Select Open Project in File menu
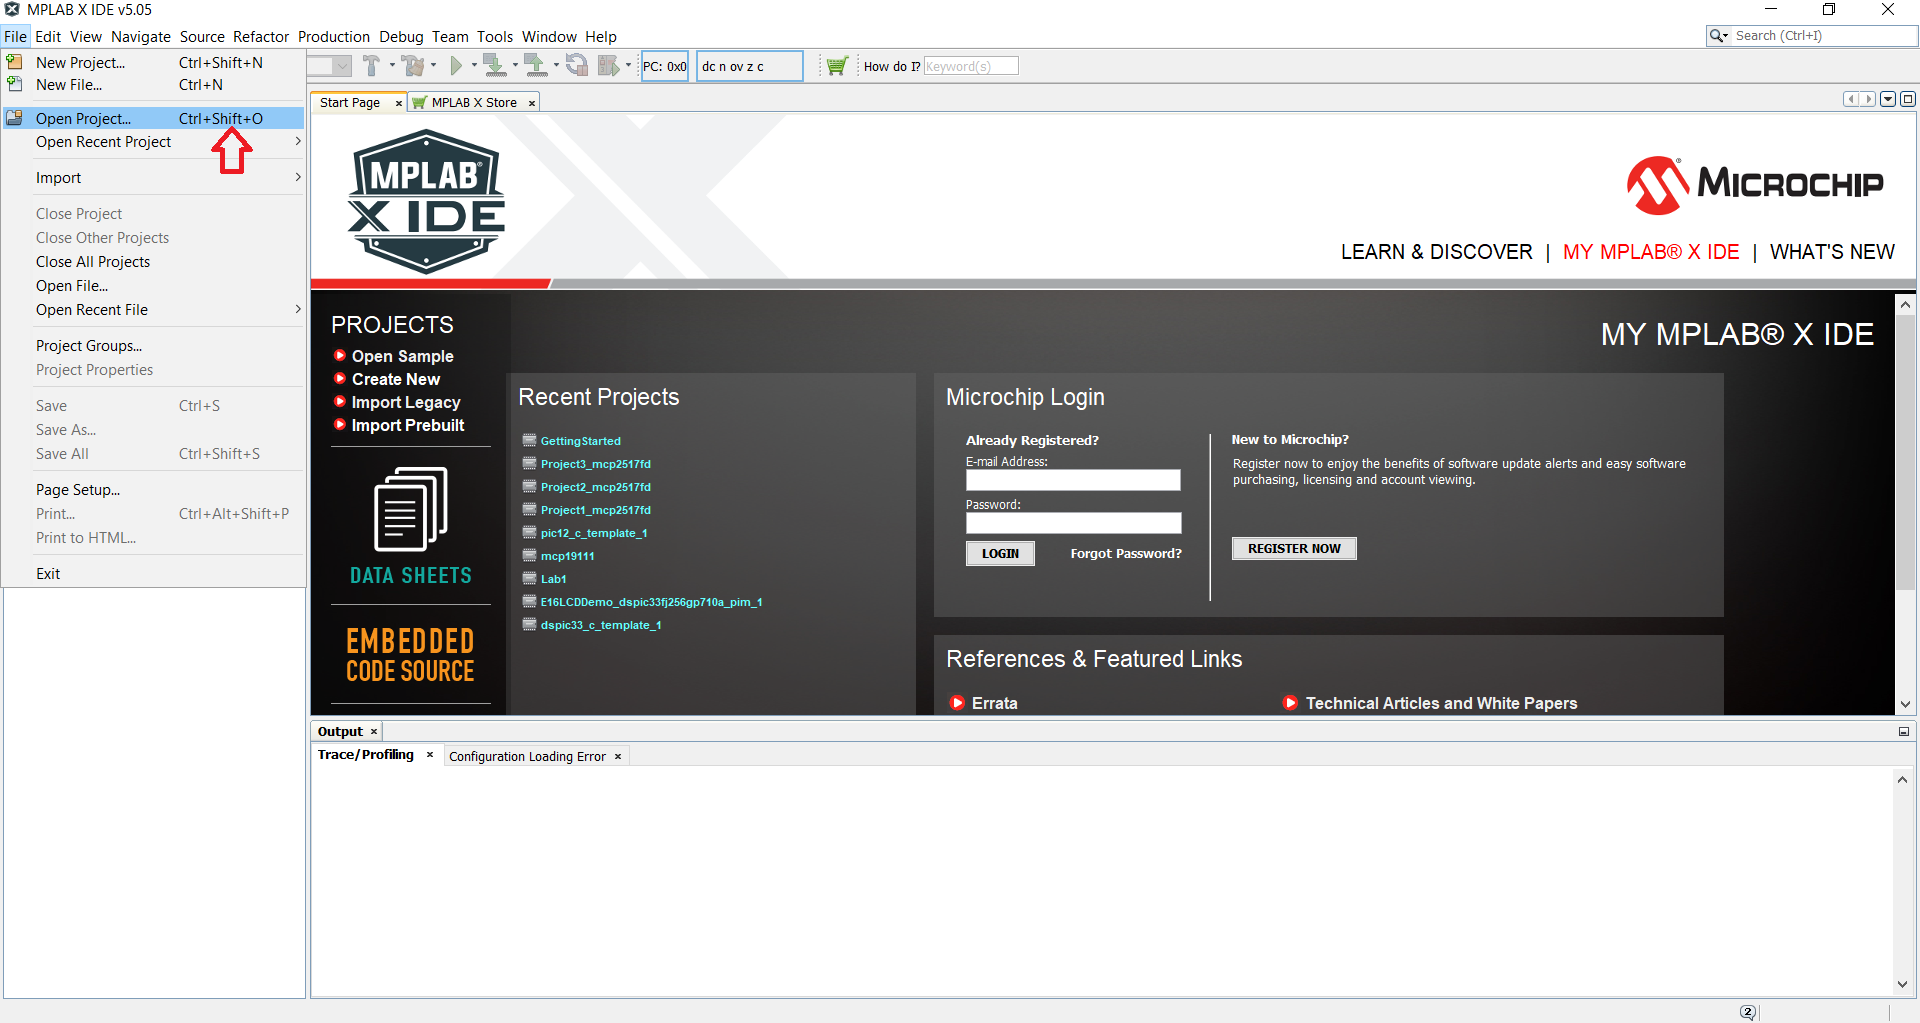Viewport: 1920px width, 1023px height. click(x=83, y=119)
